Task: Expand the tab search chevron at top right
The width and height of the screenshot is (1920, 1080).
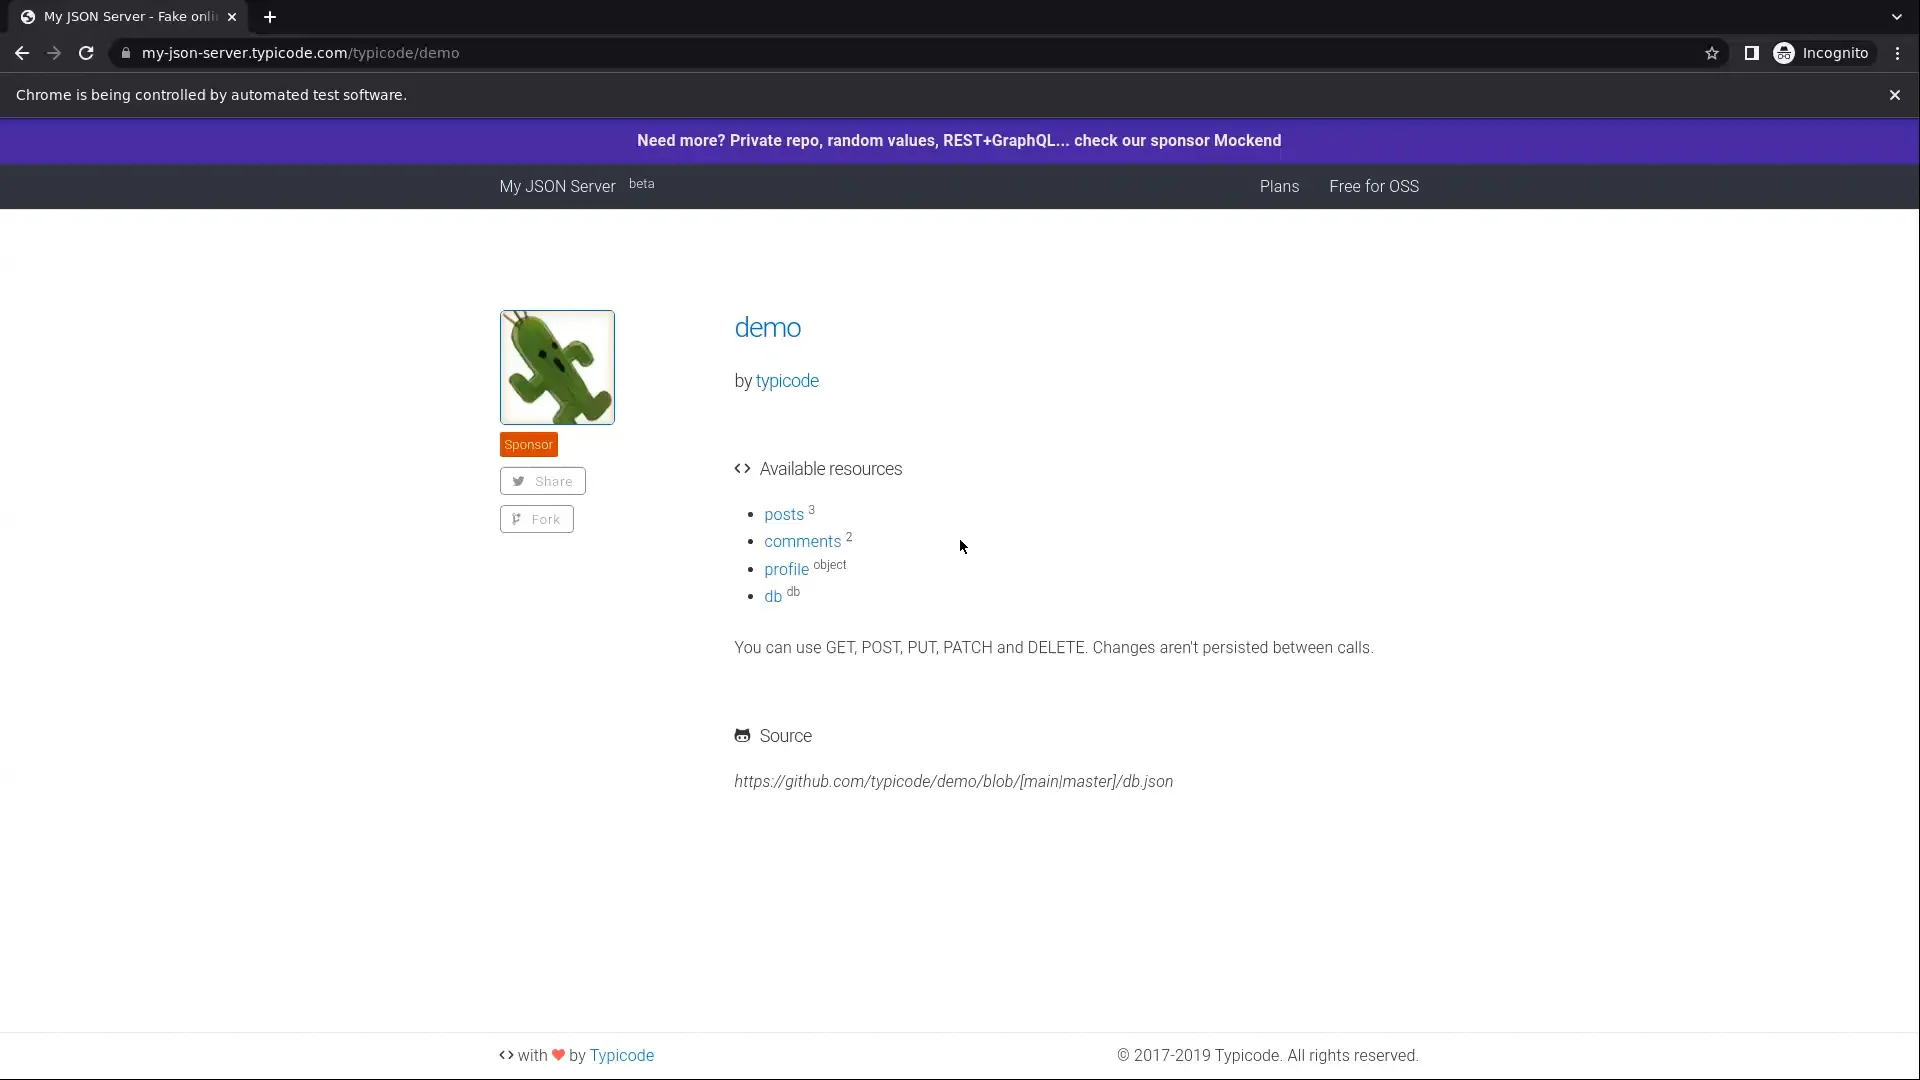Action: pos(1896,17)
